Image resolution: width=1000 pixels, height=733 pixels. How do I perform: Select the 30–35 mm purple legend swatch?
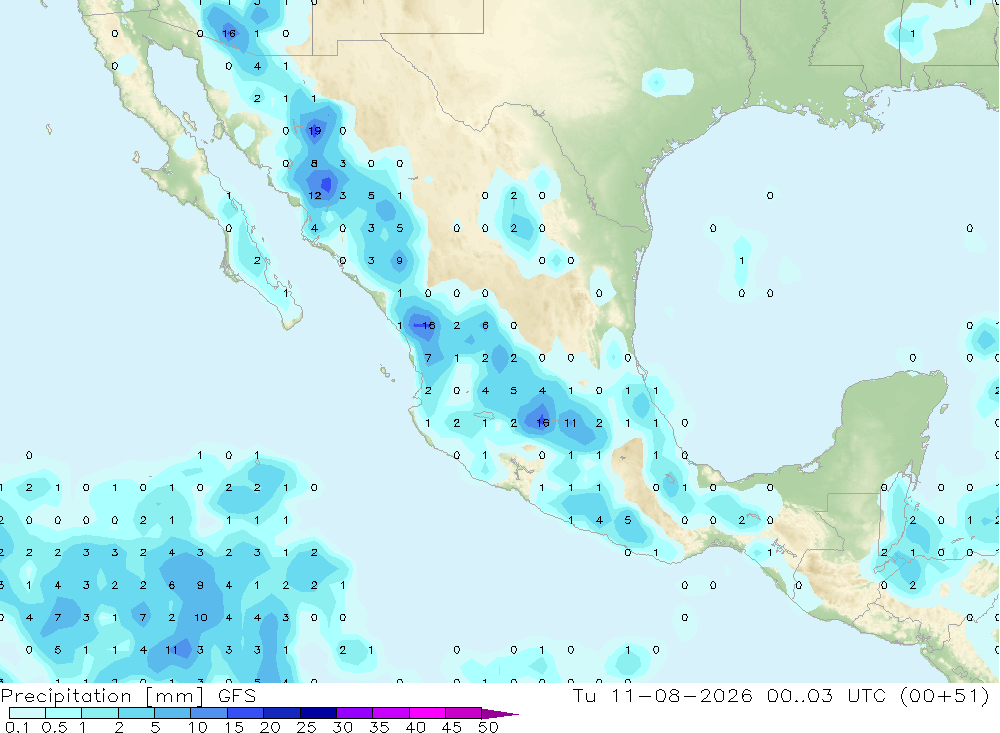355,713
